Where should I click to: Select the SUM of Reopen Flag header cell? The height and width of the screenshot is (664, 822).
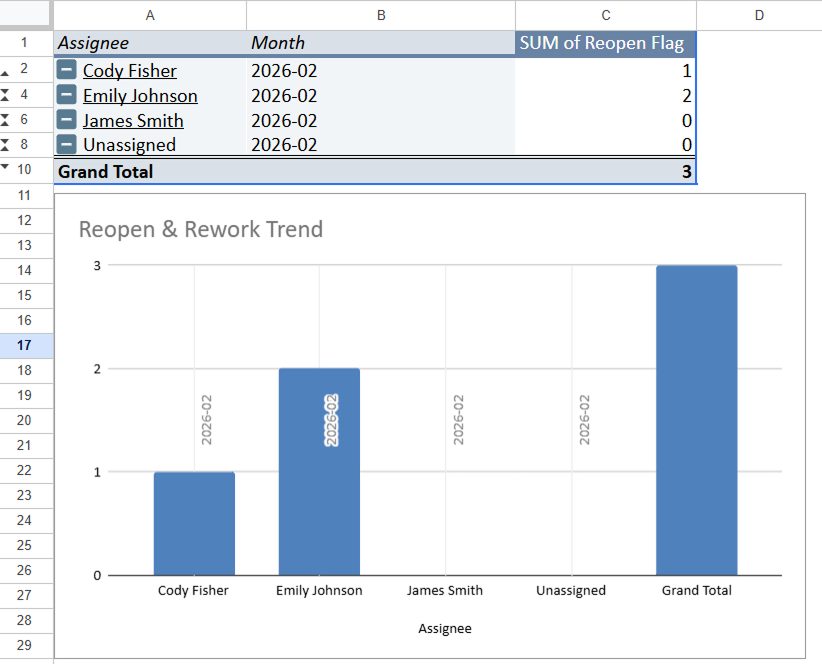[x=605, y=43]
